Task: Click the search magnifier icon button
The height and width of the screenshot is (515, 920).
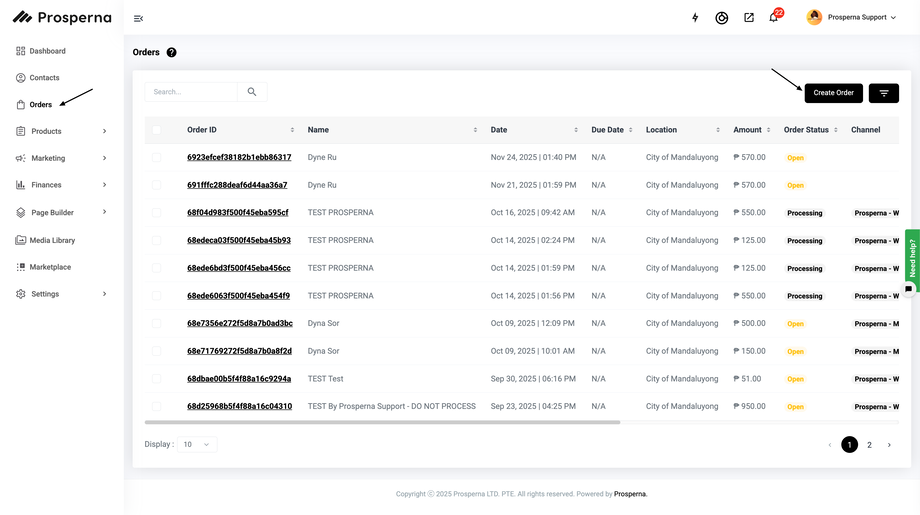Action: coord(252,92)
